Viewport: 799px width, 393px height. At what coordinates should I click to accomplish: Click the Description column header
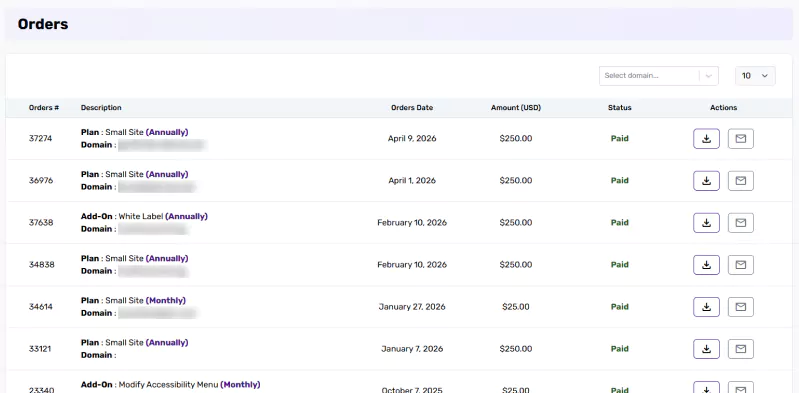(x=101, y=108)
